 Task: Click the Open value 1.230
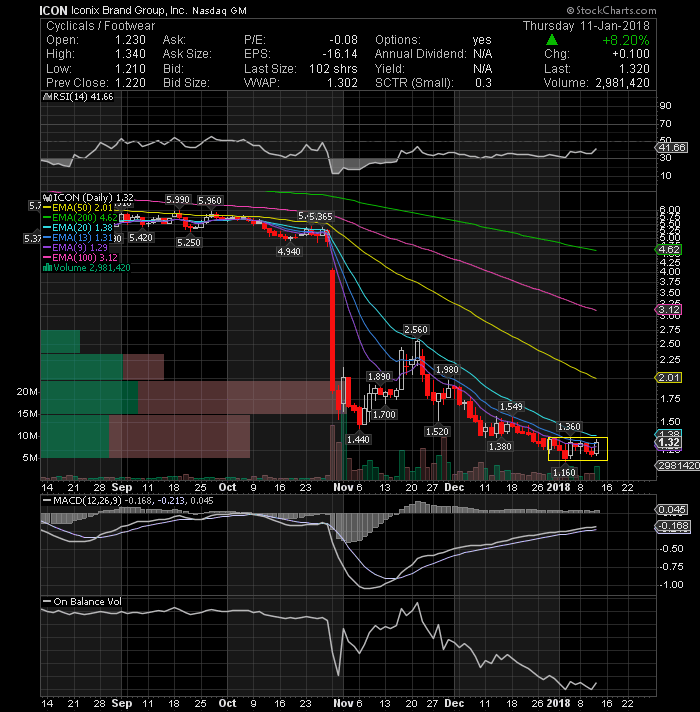click(x=130, y=40)
